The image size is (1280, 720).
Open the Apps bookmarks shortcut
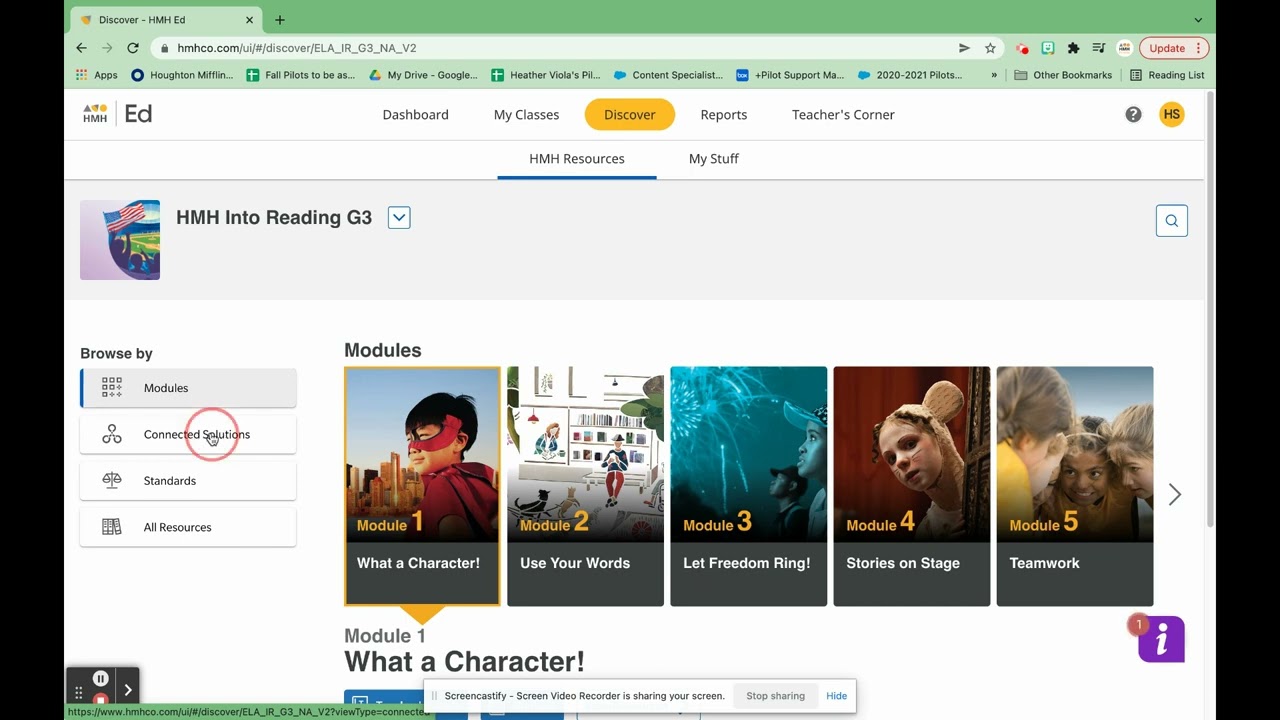tap(97, 75)
